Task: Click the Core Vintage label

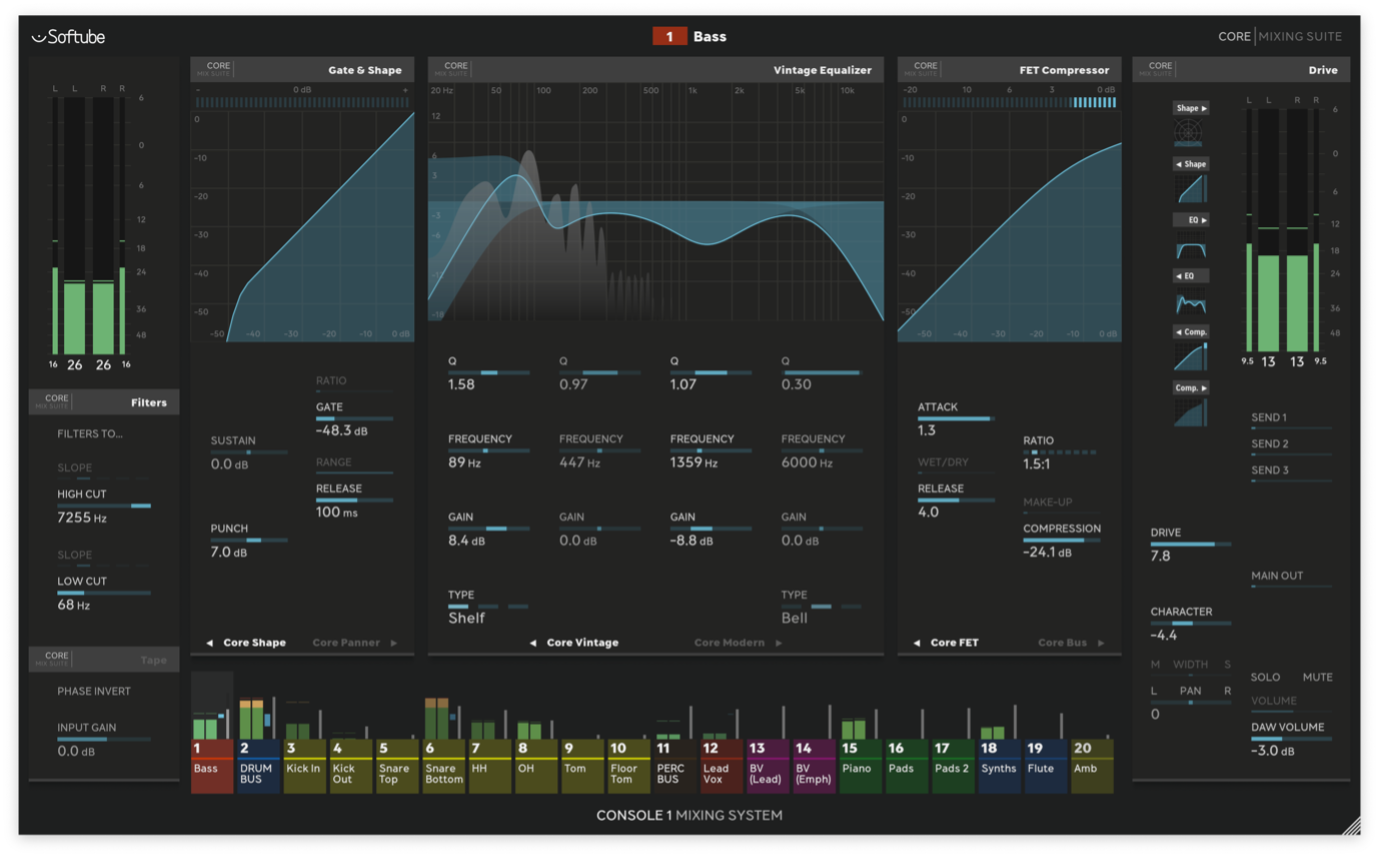Action: point(582,643)
